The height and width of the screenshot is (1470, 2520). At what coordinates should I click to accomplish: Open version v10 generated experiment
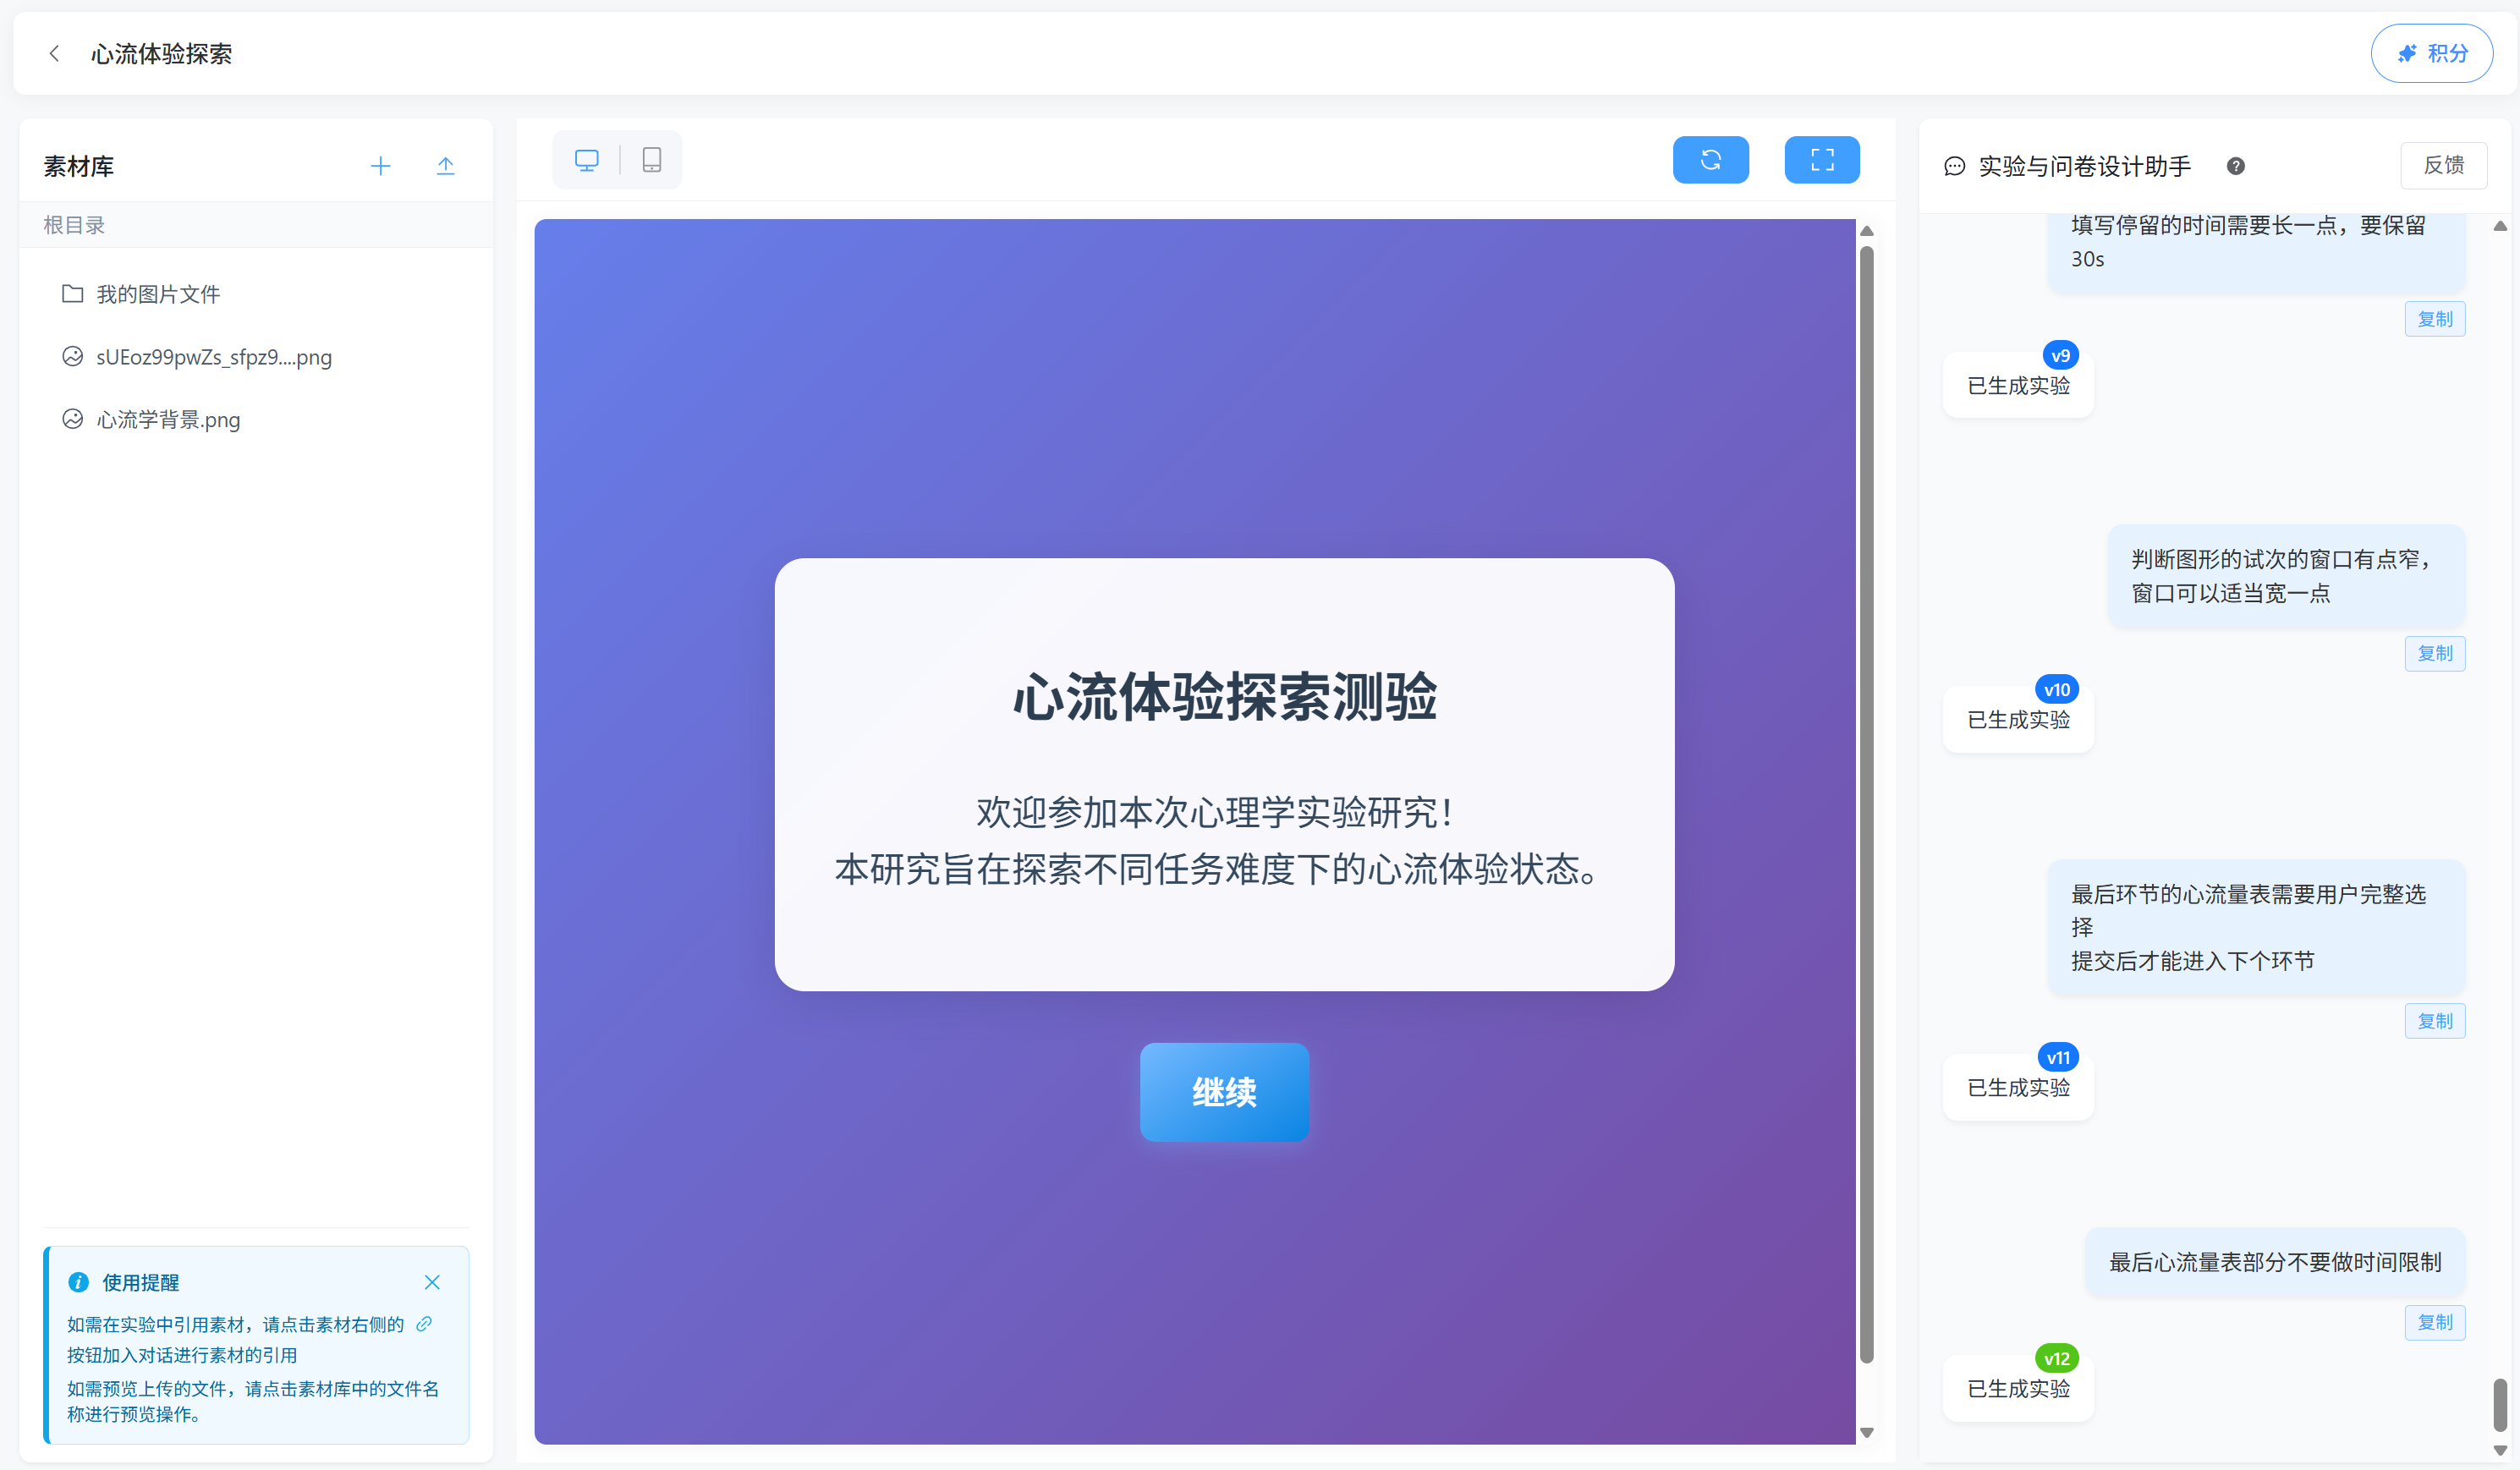click(2018, 719)
